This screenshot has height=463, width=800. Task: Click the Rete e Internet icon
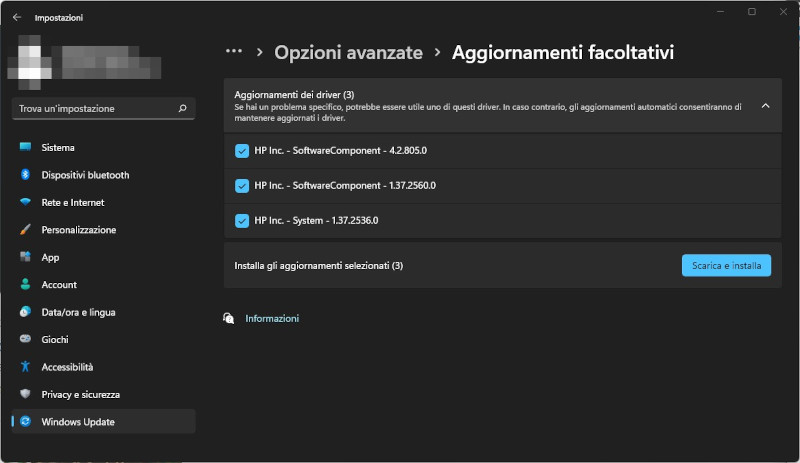[x=26, y=202]
